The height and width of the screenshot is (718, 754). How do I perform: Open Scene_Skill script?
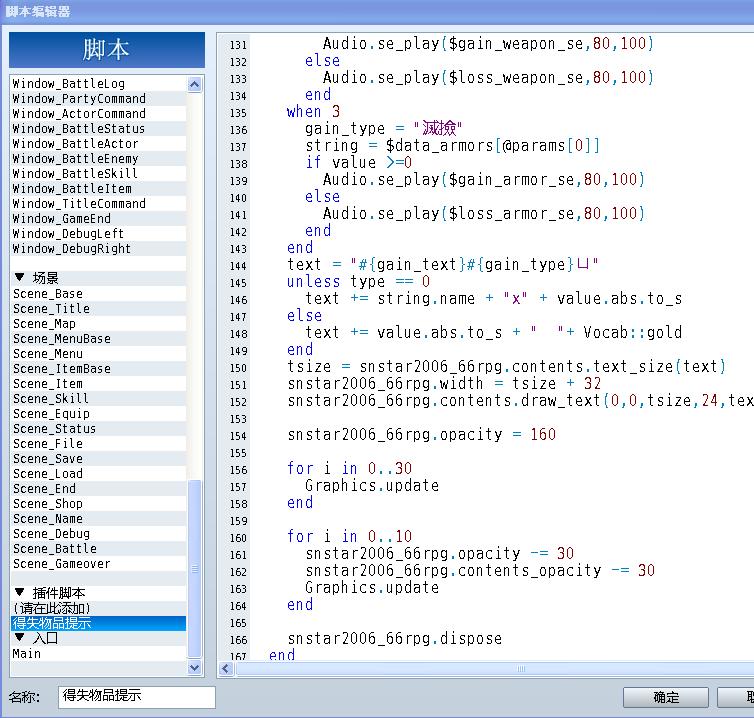(98, 398)
